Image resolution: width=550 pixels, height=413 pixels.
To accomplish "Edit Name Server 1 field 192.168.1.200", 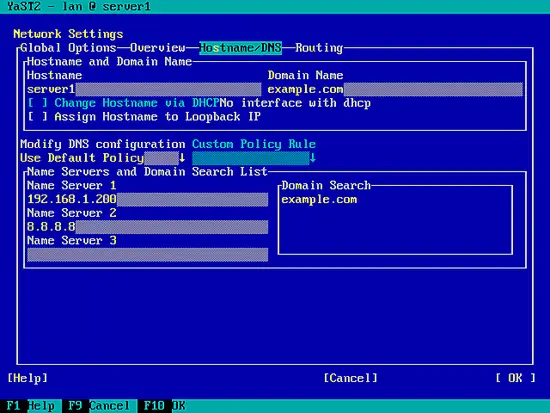I will (147, 199).
